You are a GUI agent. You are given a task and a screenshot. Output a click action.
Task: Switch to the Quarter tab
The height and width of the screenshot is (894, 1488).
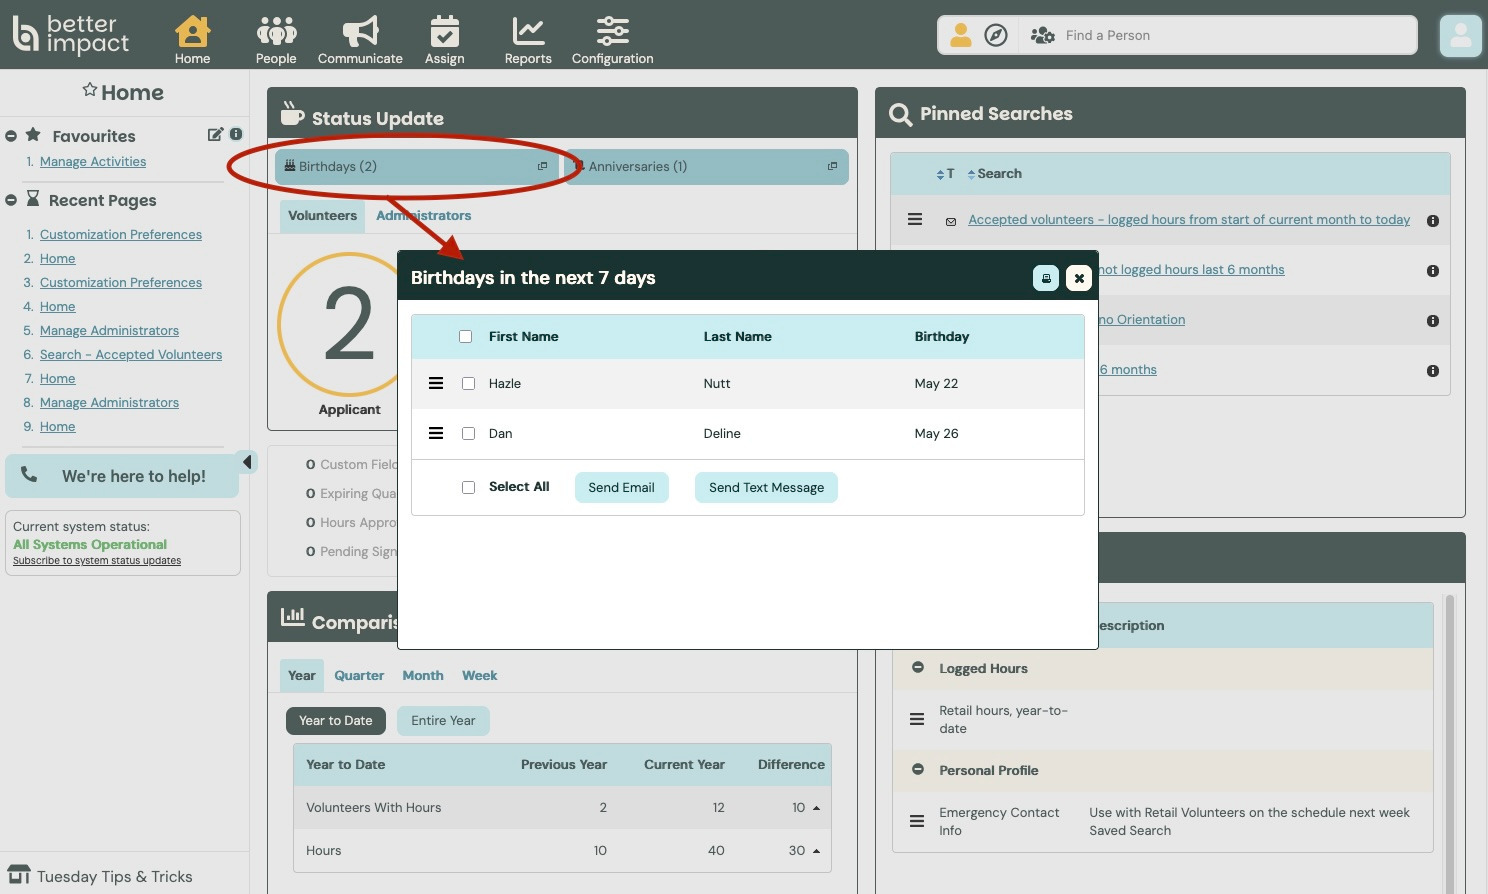tap(359, 676)
